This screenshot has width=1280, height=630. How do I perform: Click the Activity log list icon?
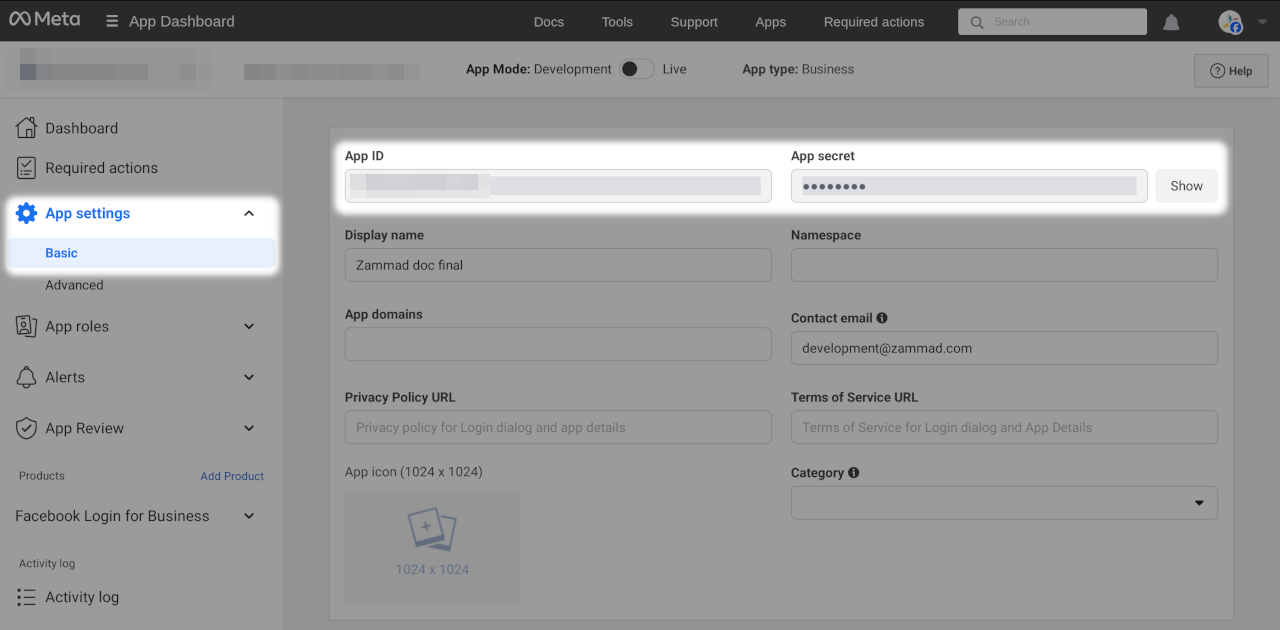pos(27,597)
